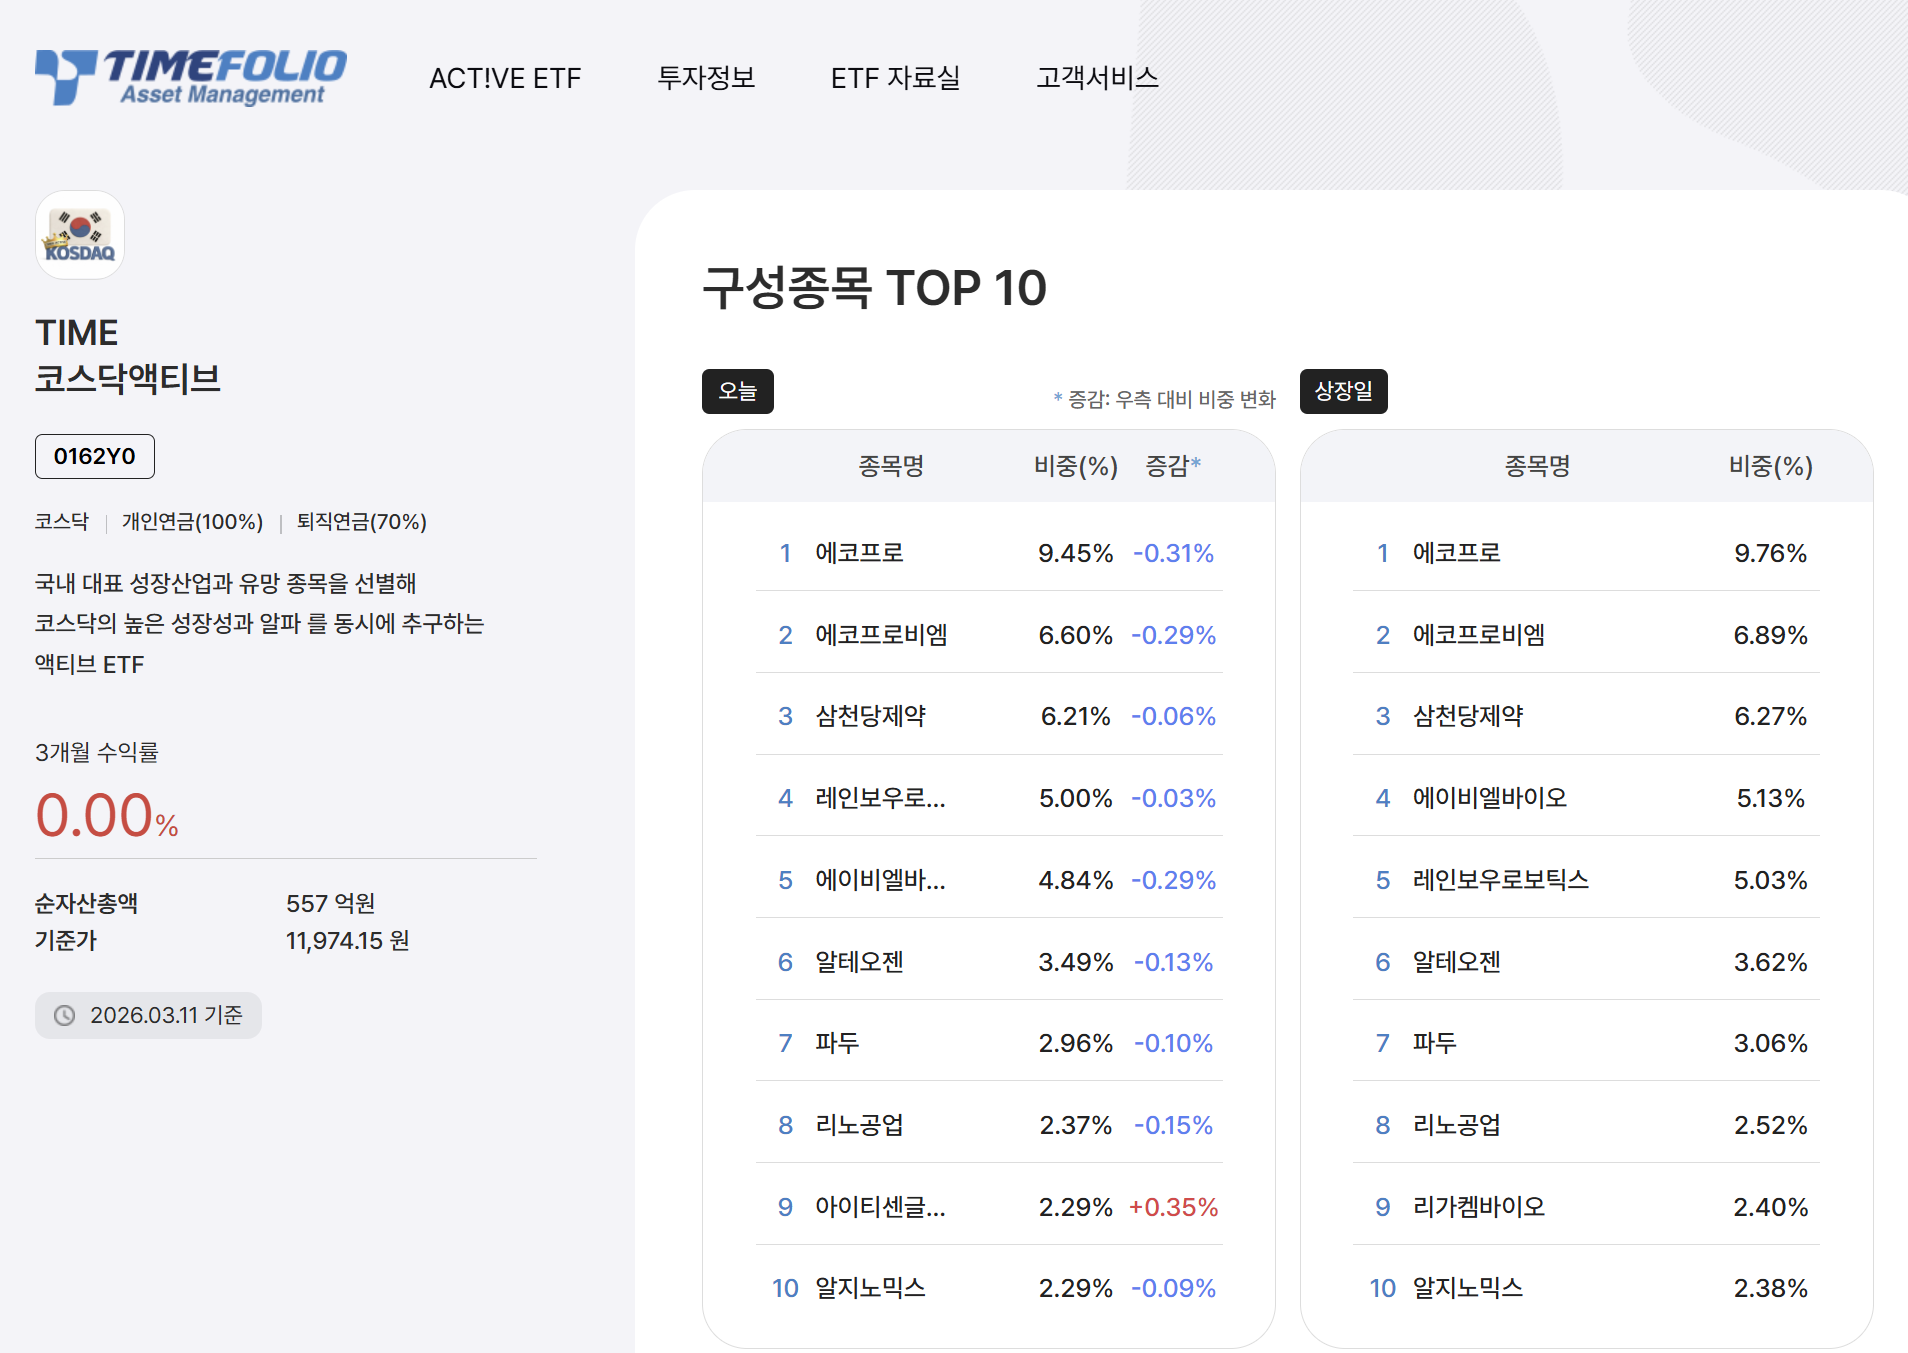
Task: Click 알지노믹스 in the today table
Action: (871, 1288)
